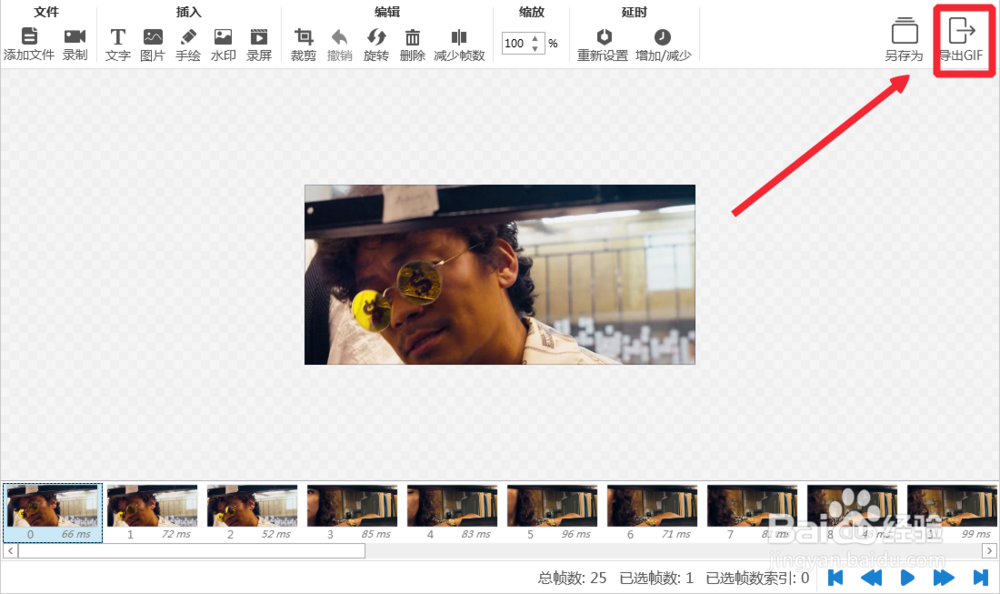Rotate frames using the 旋转 icon
This screenshot has height=594, width=1000.
[x=376, y=36]
